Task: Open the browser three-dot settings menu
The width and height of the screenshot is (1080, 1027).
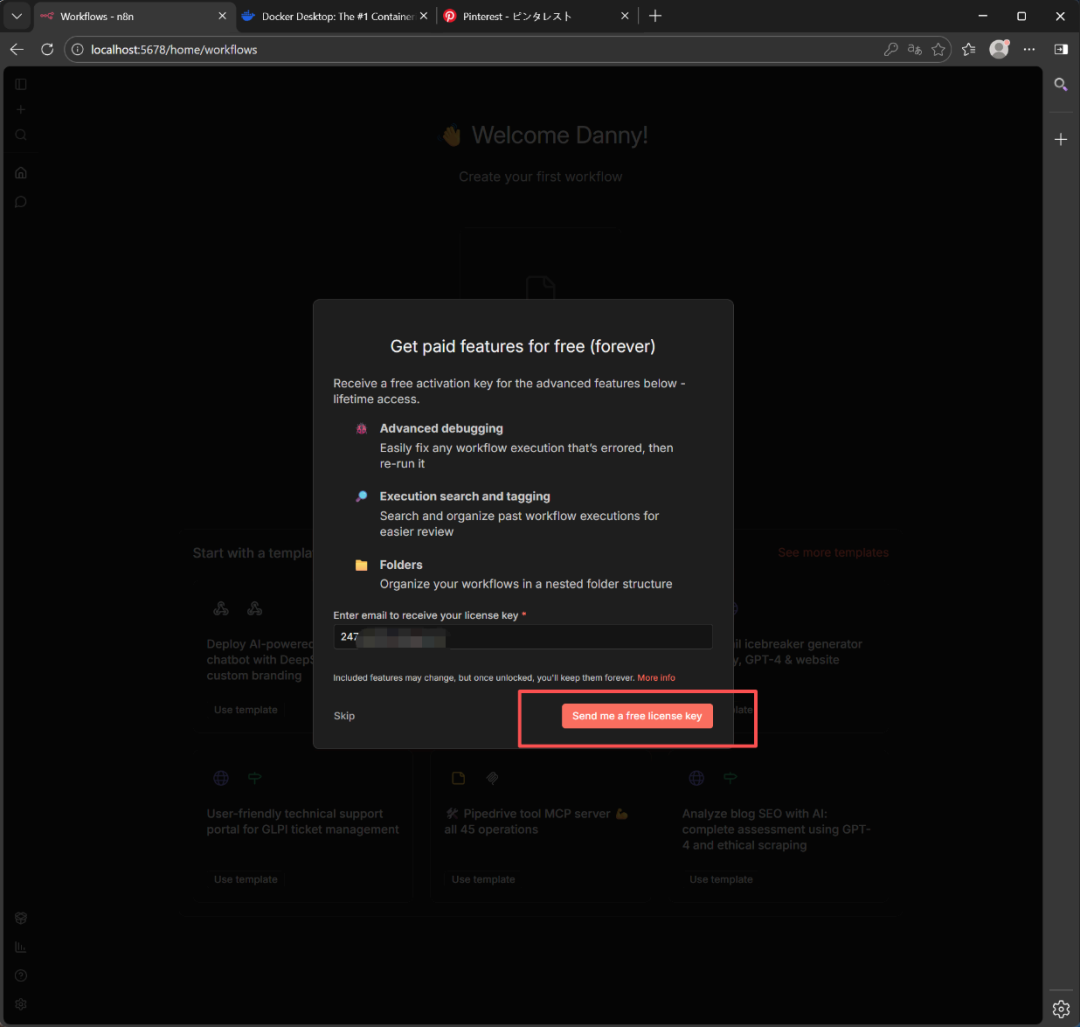Action: [1029, 48]
